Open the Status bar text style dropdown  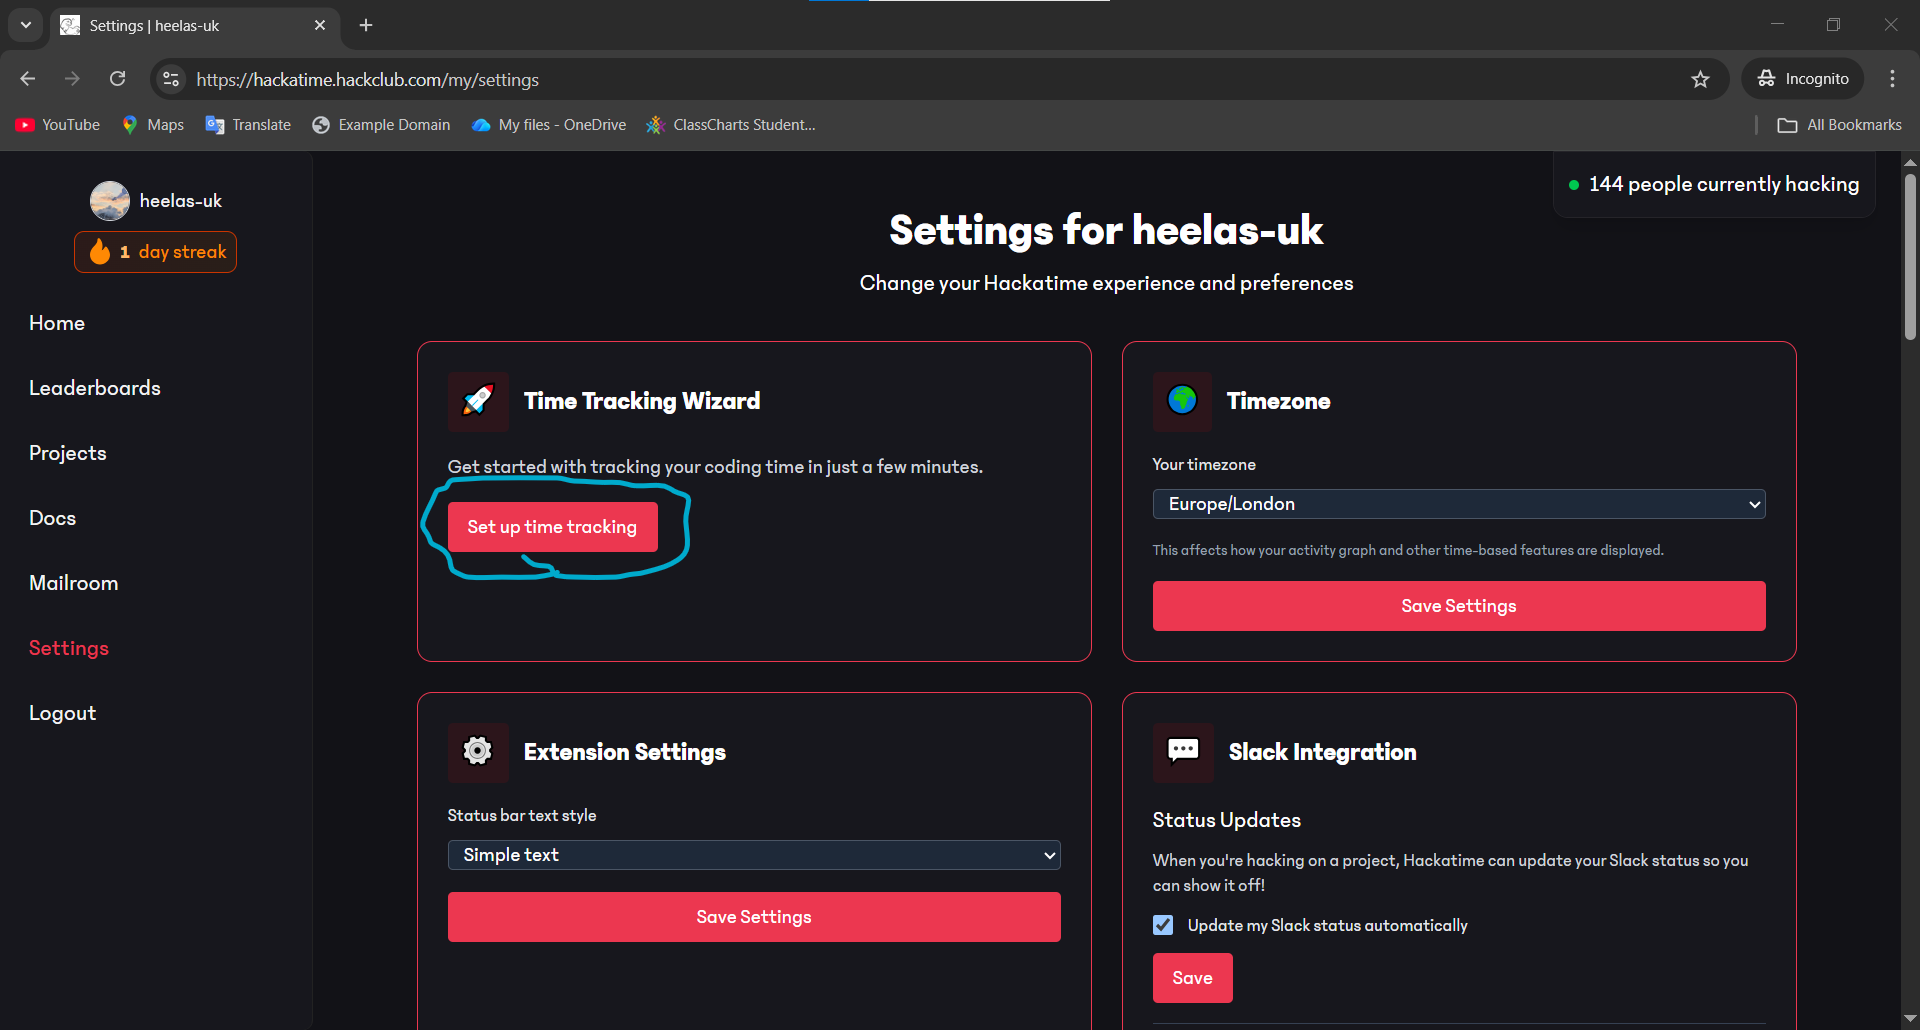tap(753, 855)
